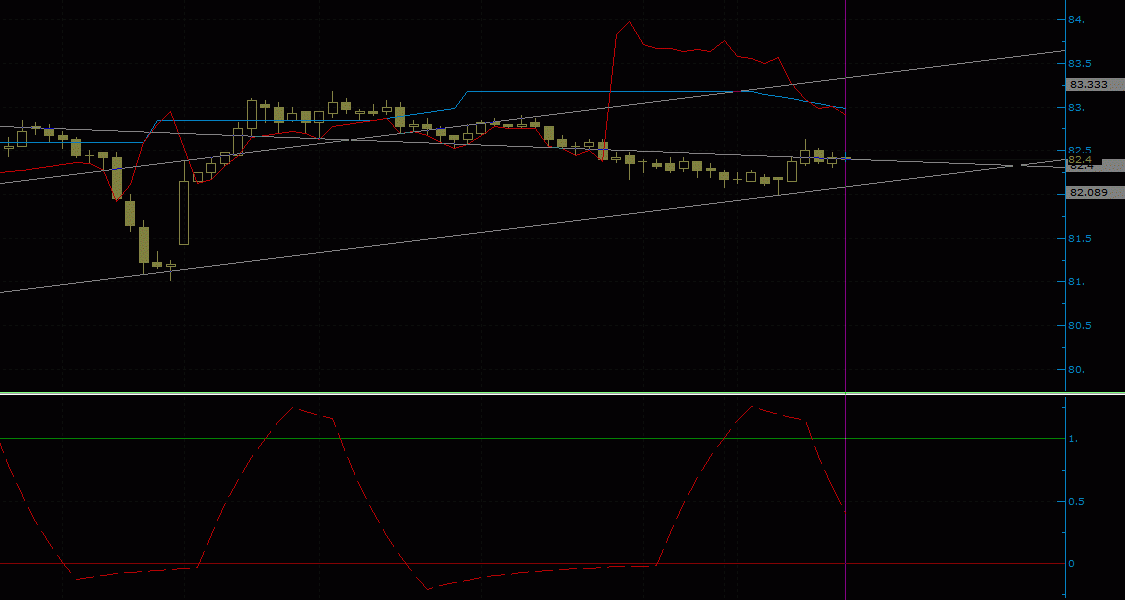Click the 82.089 price label
Viewport: 1125px width, 600px height.
coord(1095,192)
